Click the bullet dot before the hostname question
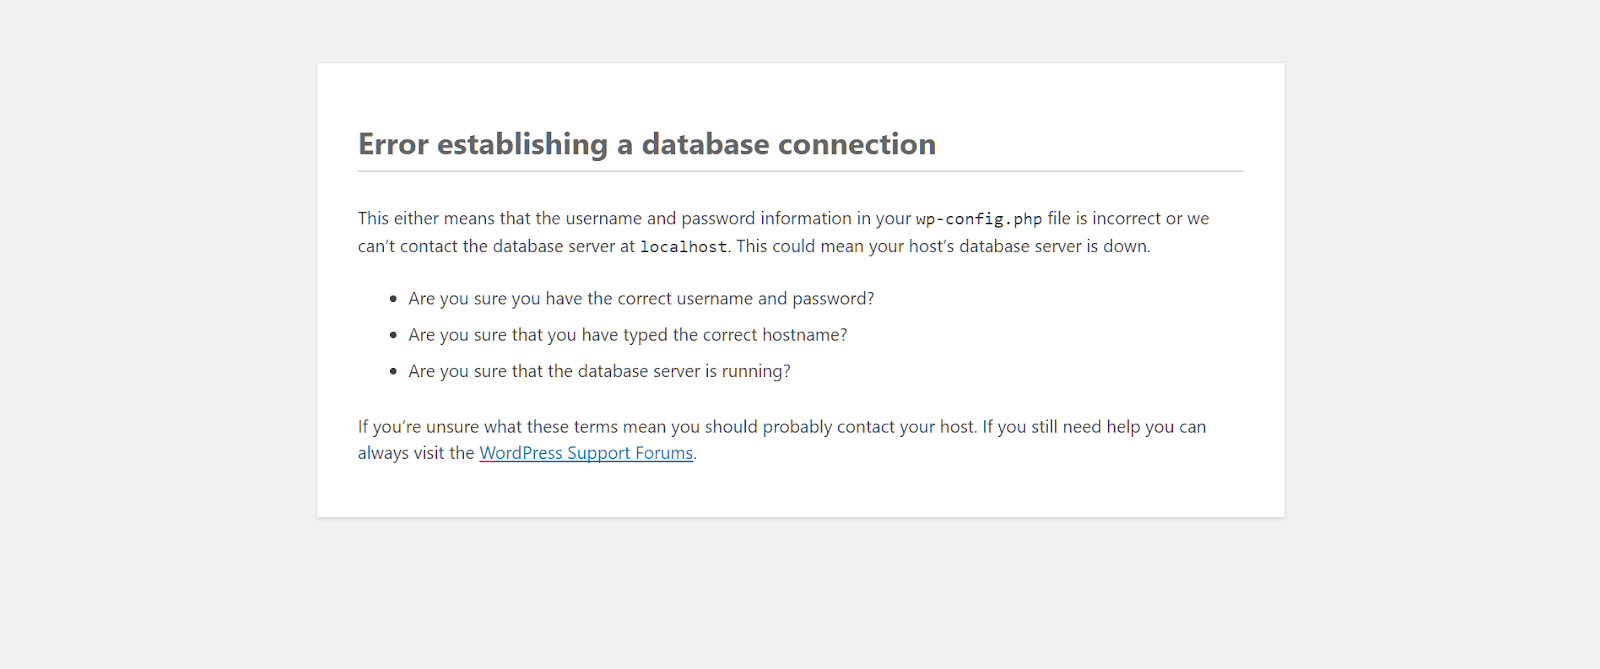 tap(393, 335)
